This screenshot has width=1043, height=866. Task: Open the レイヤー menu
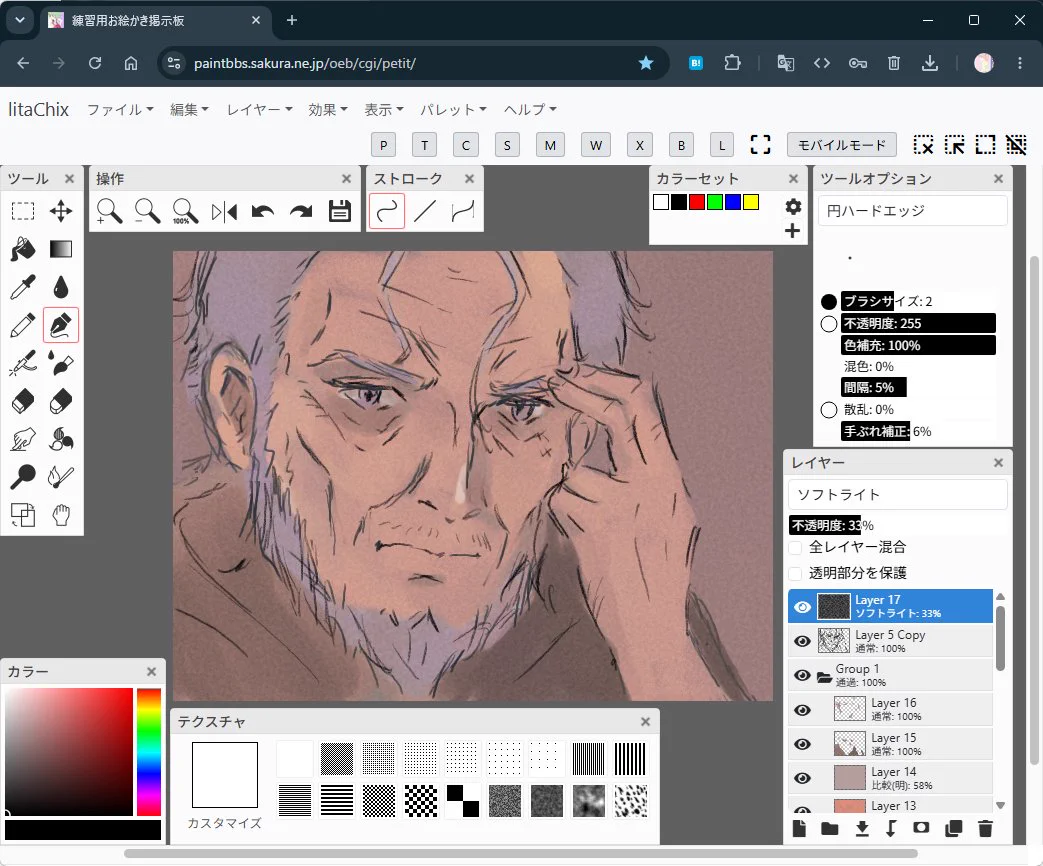[259, 109]
